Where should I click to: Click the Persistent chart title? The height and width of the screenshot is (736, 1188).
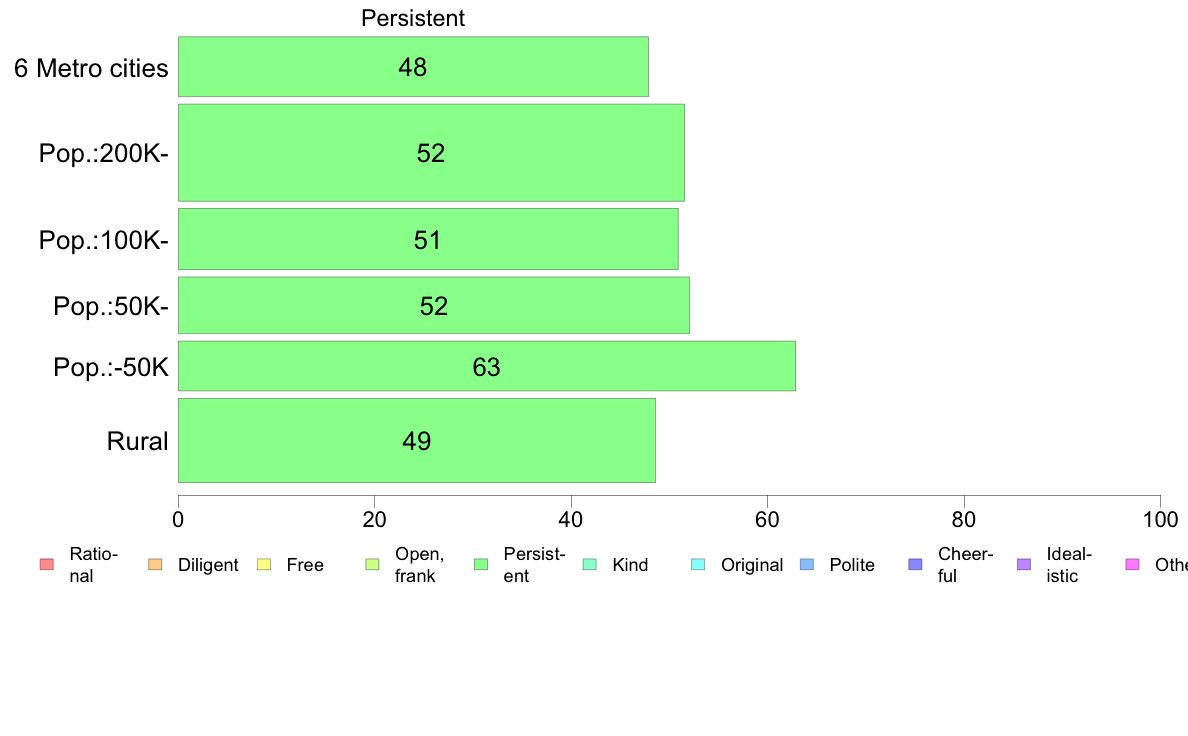click(413, 18)
